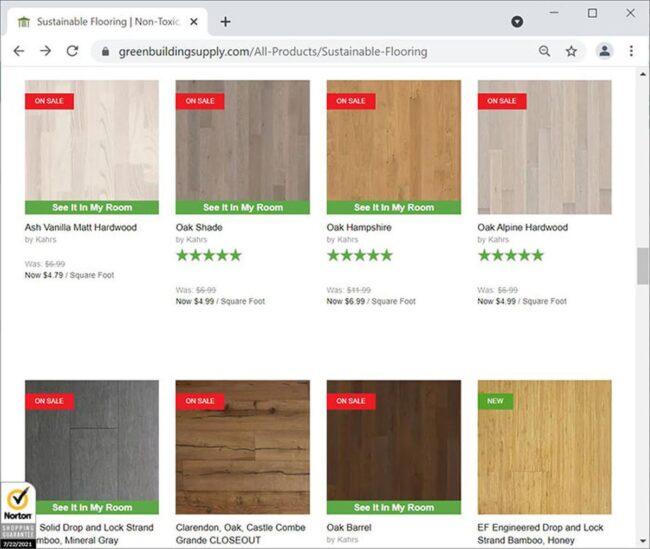650x549 pixels.
Task: Bookmark this page with the star icon
Action: pyautogui.click(x=571, y=51)
